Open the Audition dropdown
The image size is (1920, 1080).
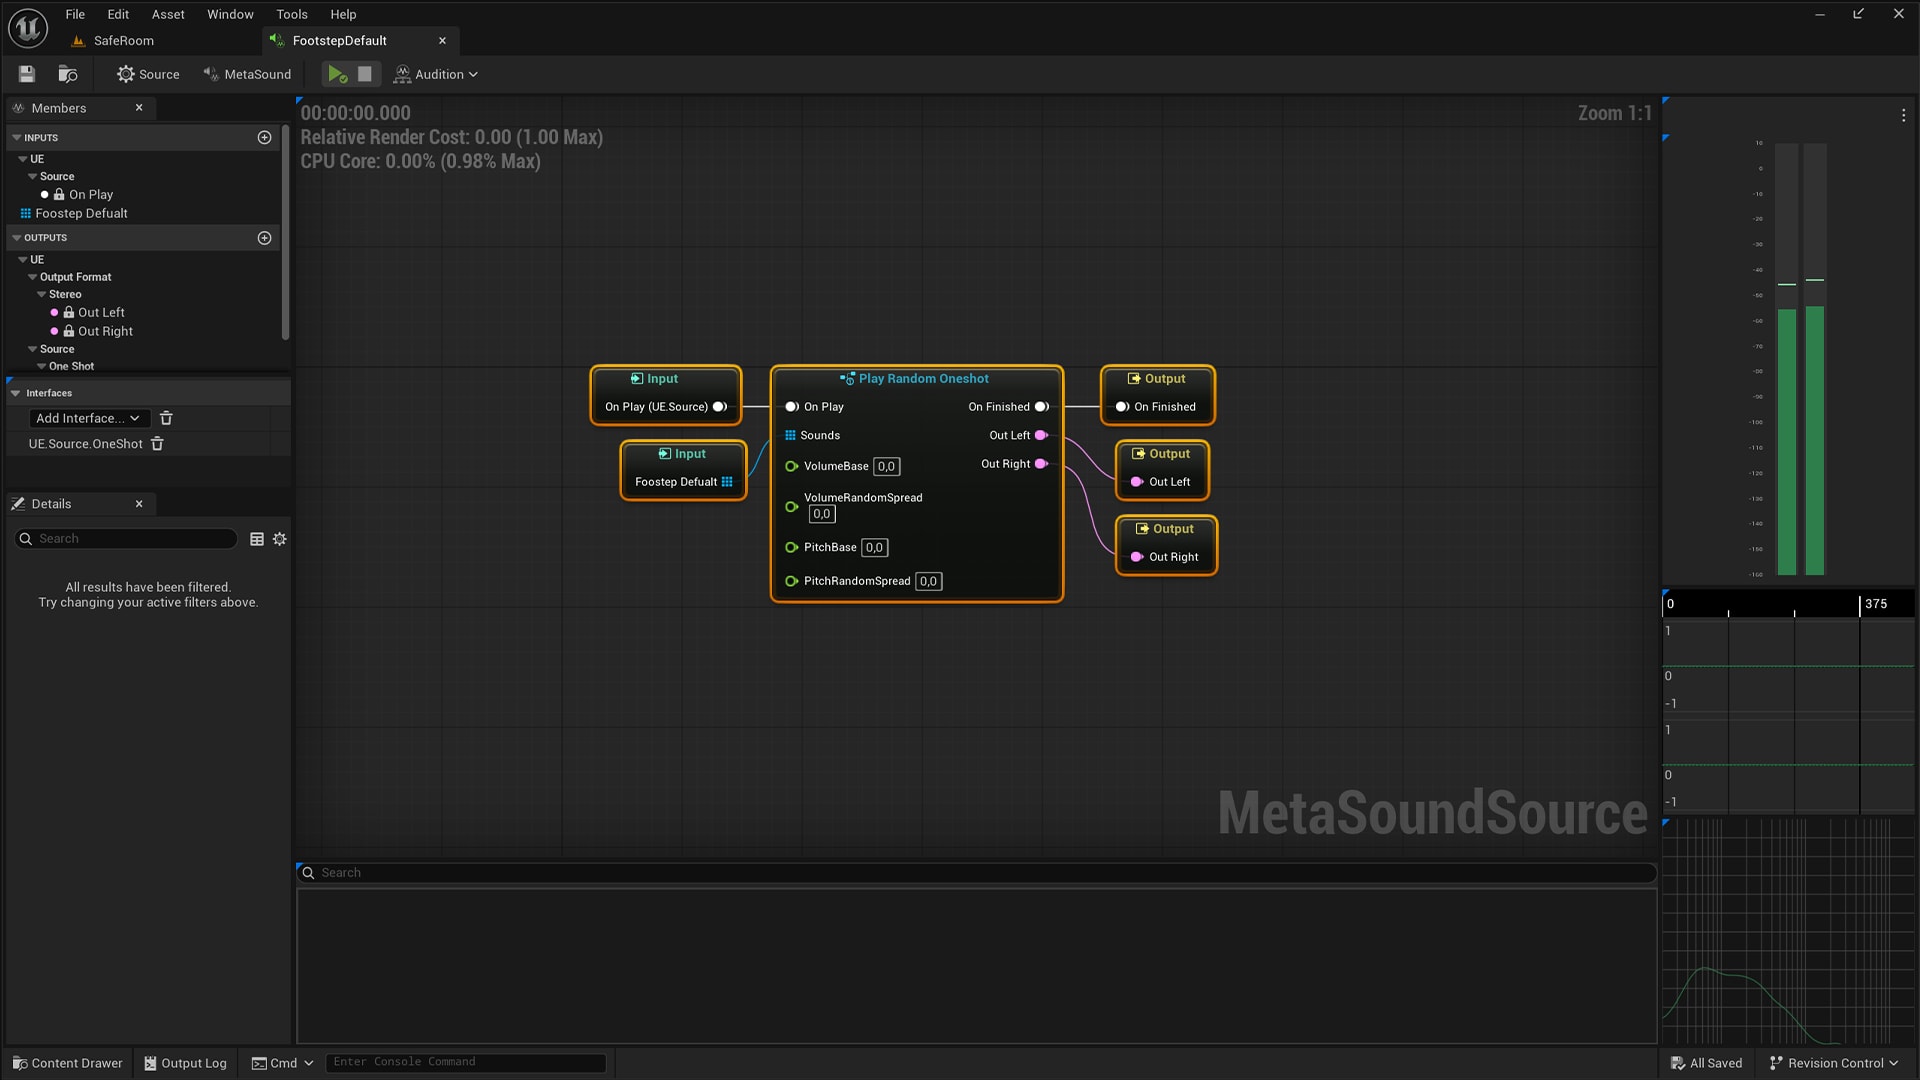pos(436,74)
